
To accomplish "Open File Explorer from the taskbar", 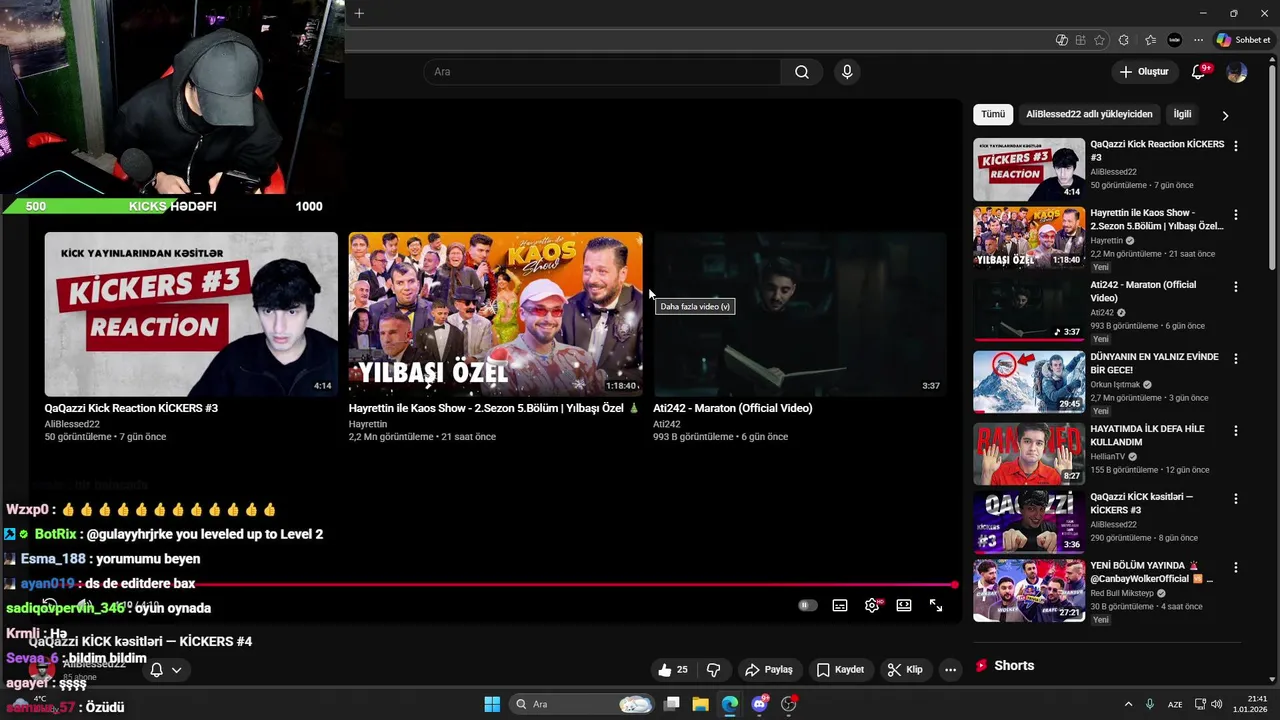I will click(700, 704).
